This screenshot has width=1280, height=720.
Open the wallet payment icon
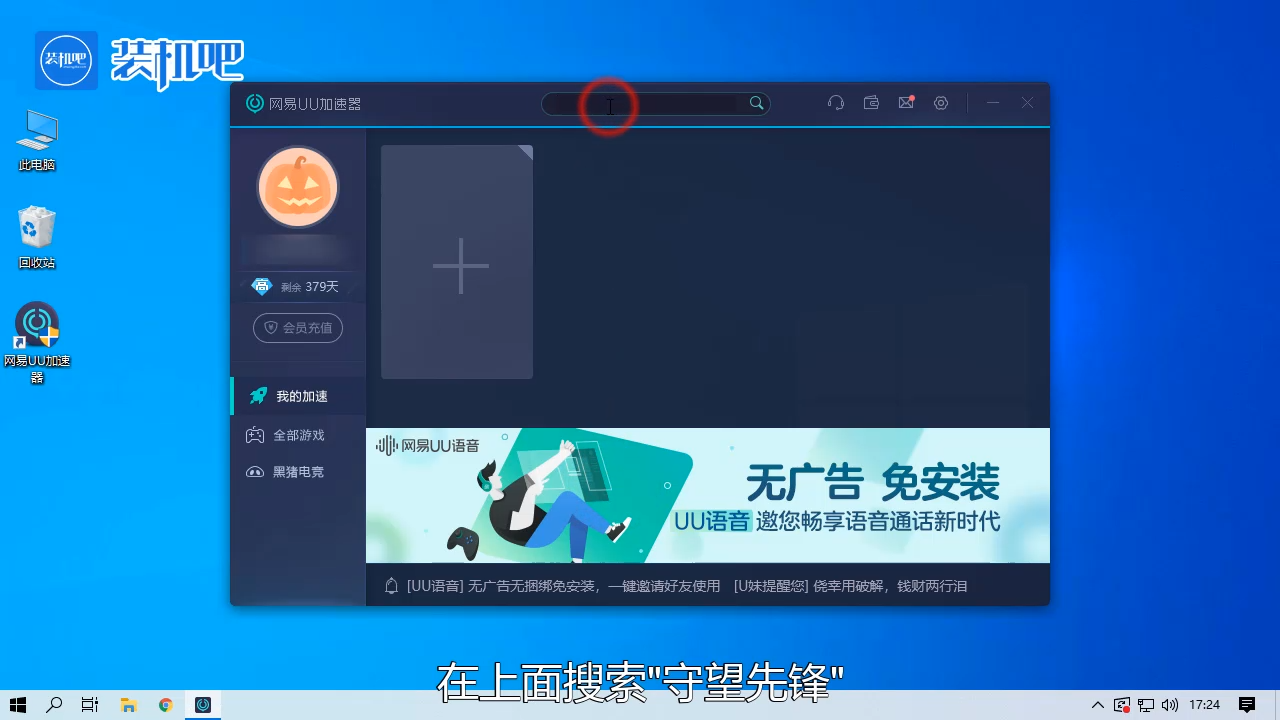[871, 103]
